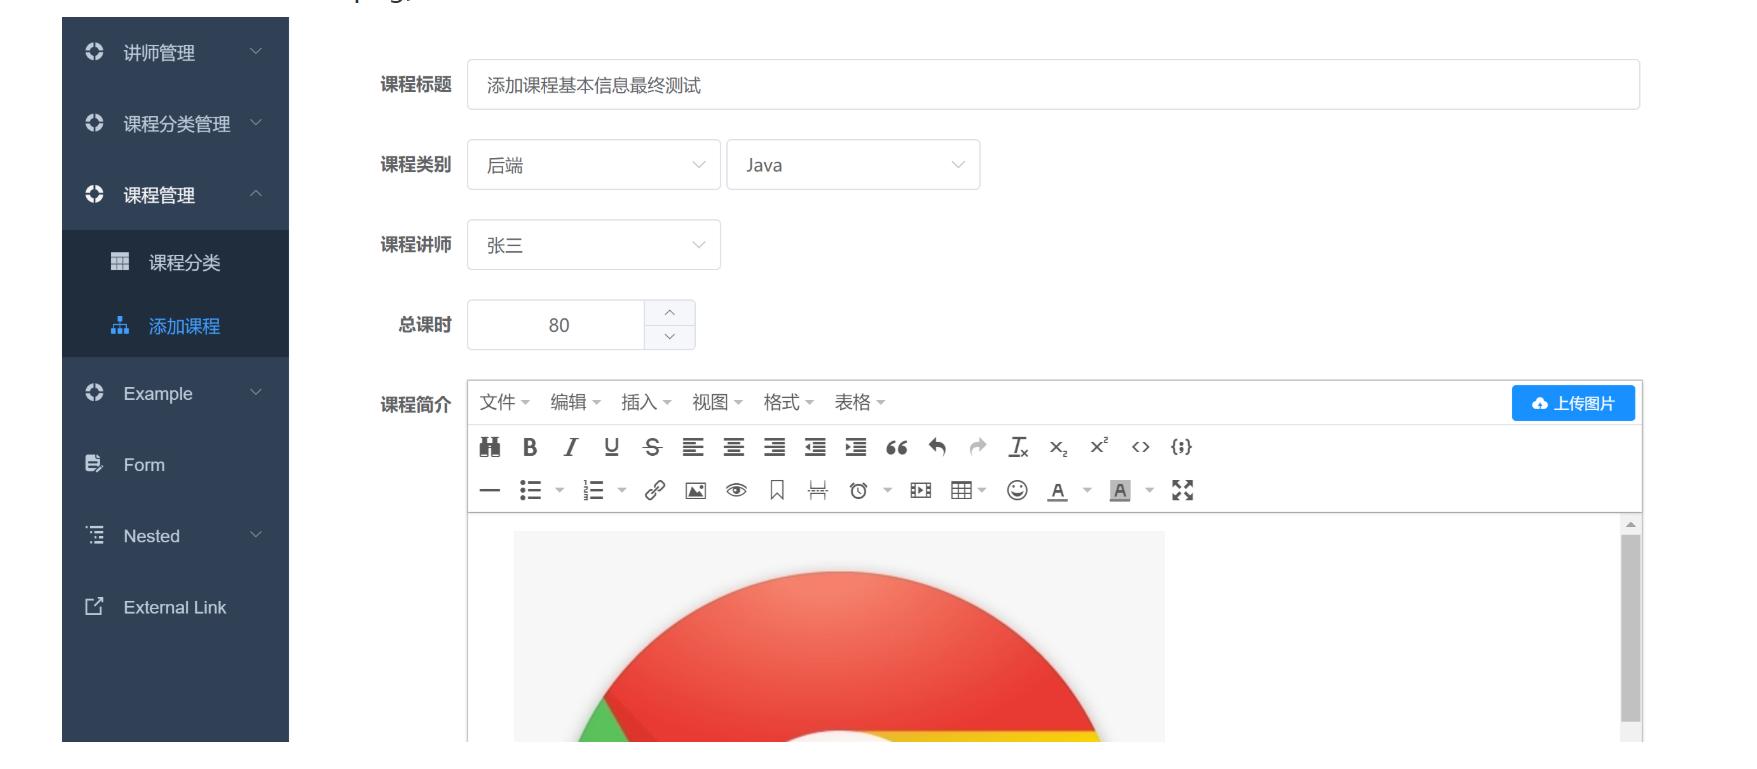Clear text formatting
This screenshot has width=1757, height=769.
tap(1018, 447)
